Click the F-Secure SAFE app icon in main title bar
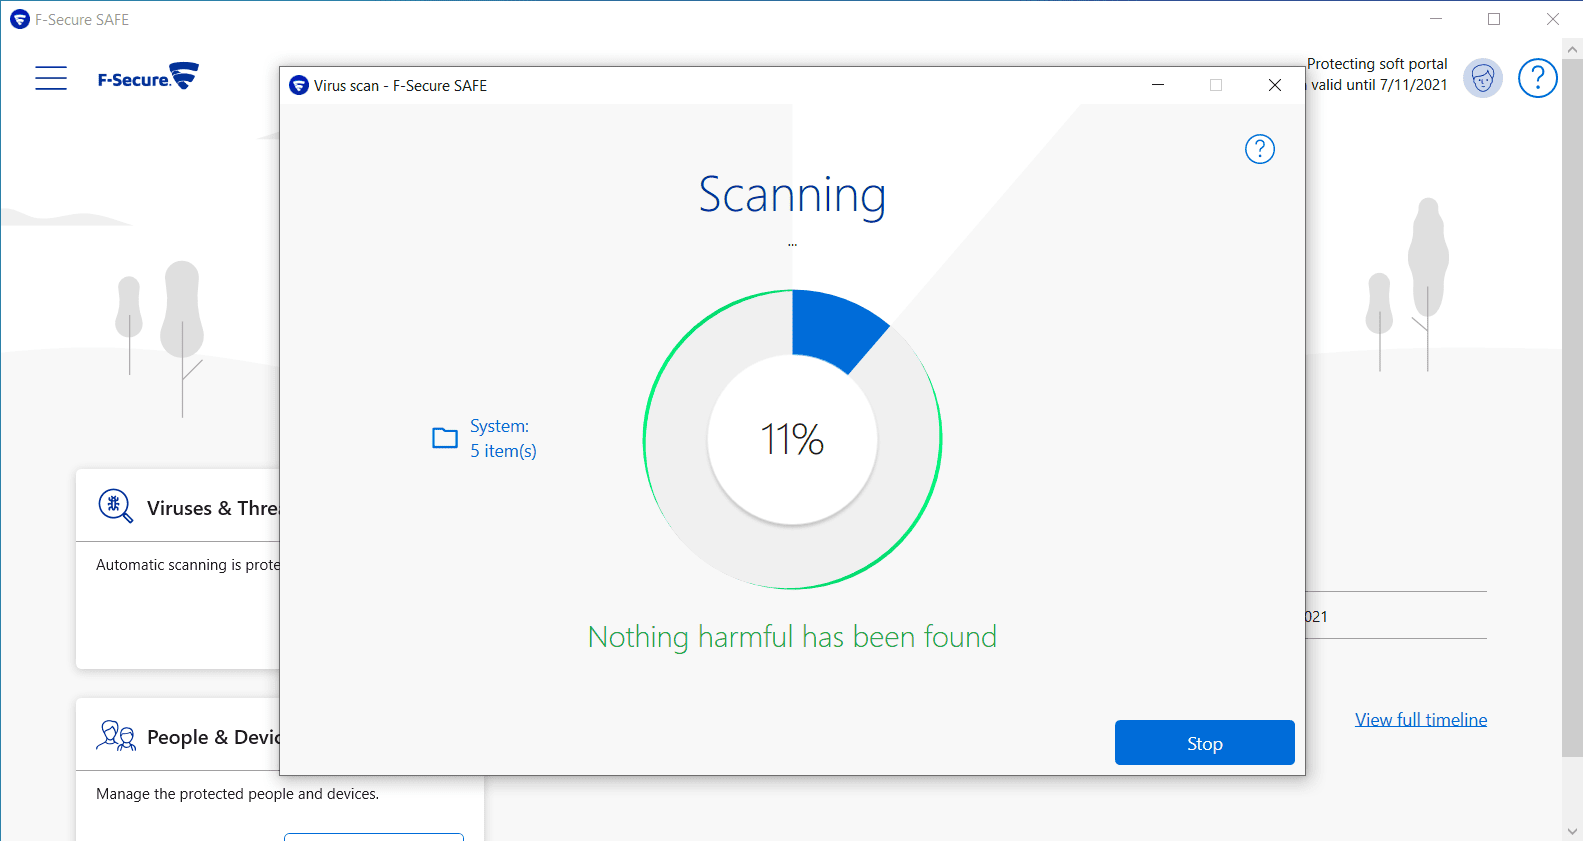The width and height of the screenshot is (1583, 841). tap(20, 20)
